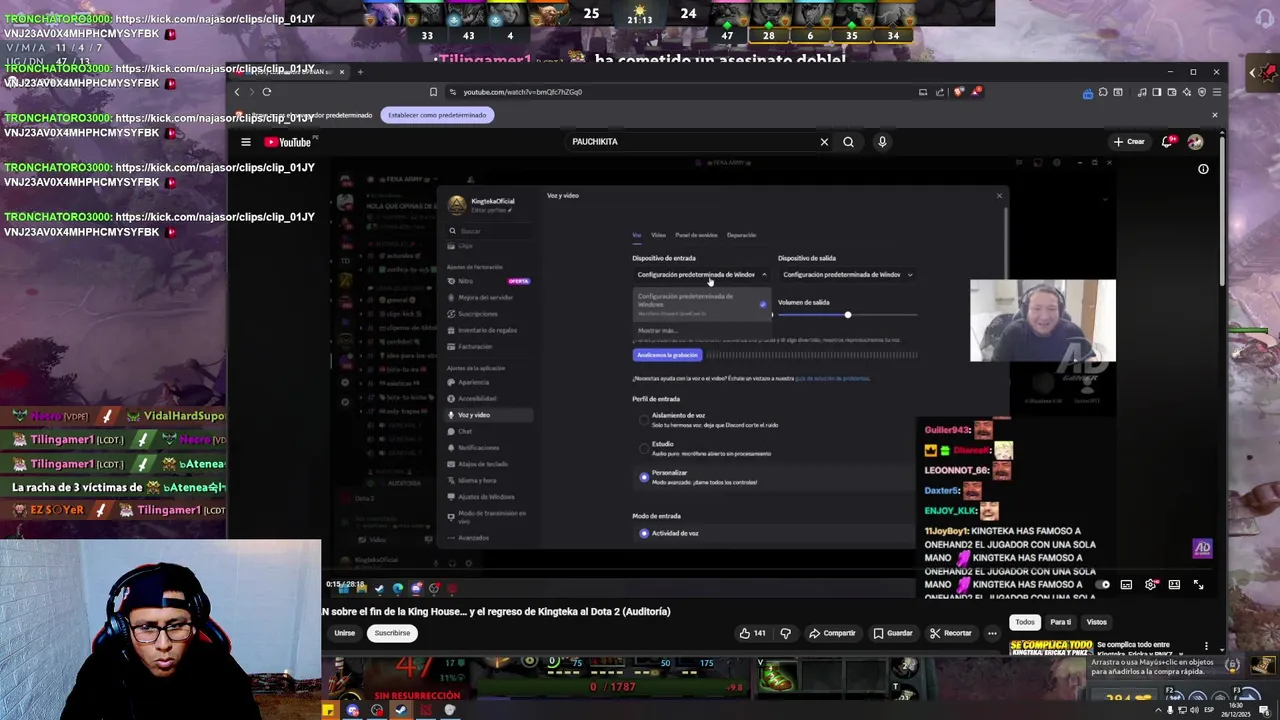This screenshot has height=720, width=1280.
Task: Click the Unirse button
Action: pos(345,633)
